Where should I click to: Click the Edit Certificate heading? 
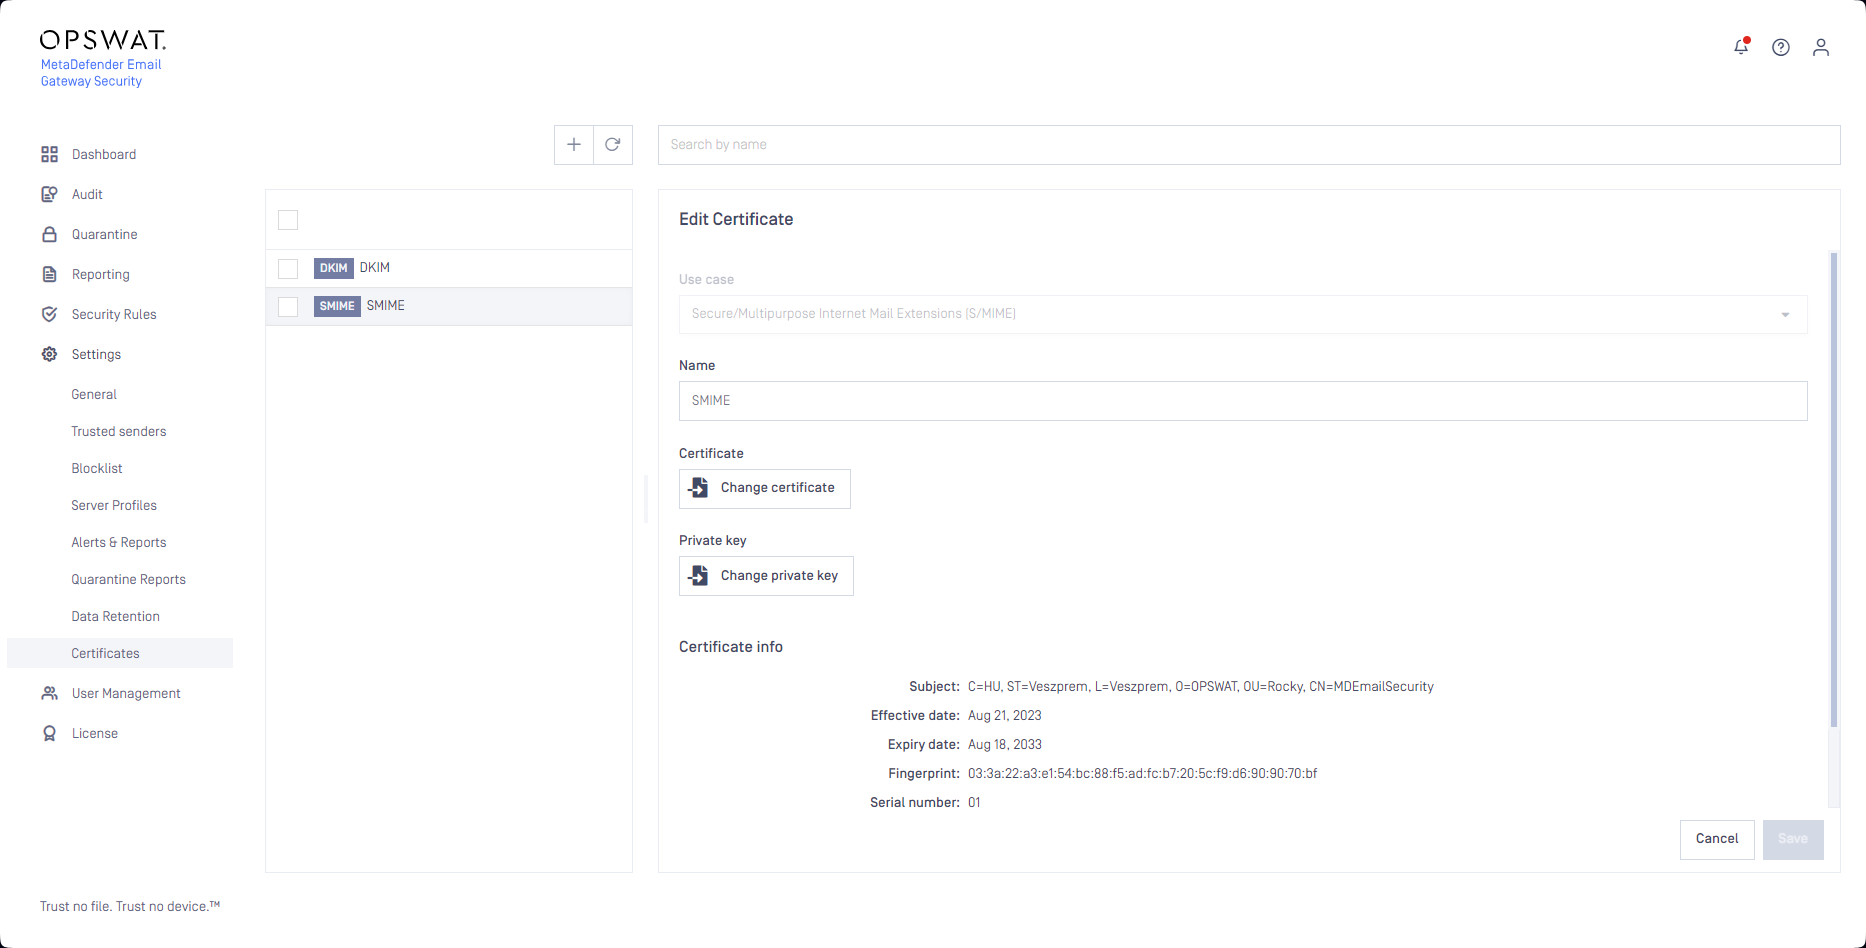[x=736, y=219]
